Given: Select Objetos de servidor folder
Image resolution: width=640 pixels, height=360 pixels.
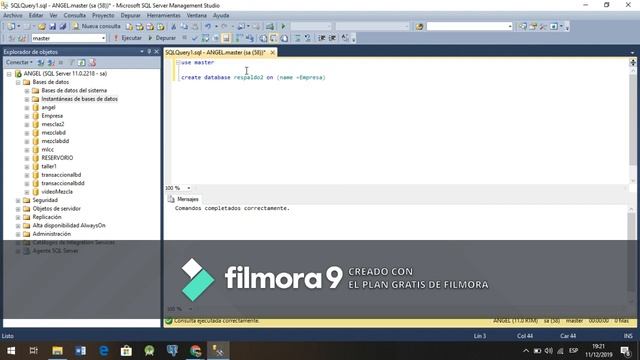Looking at the screenshot, I should [x=56, y=209].
